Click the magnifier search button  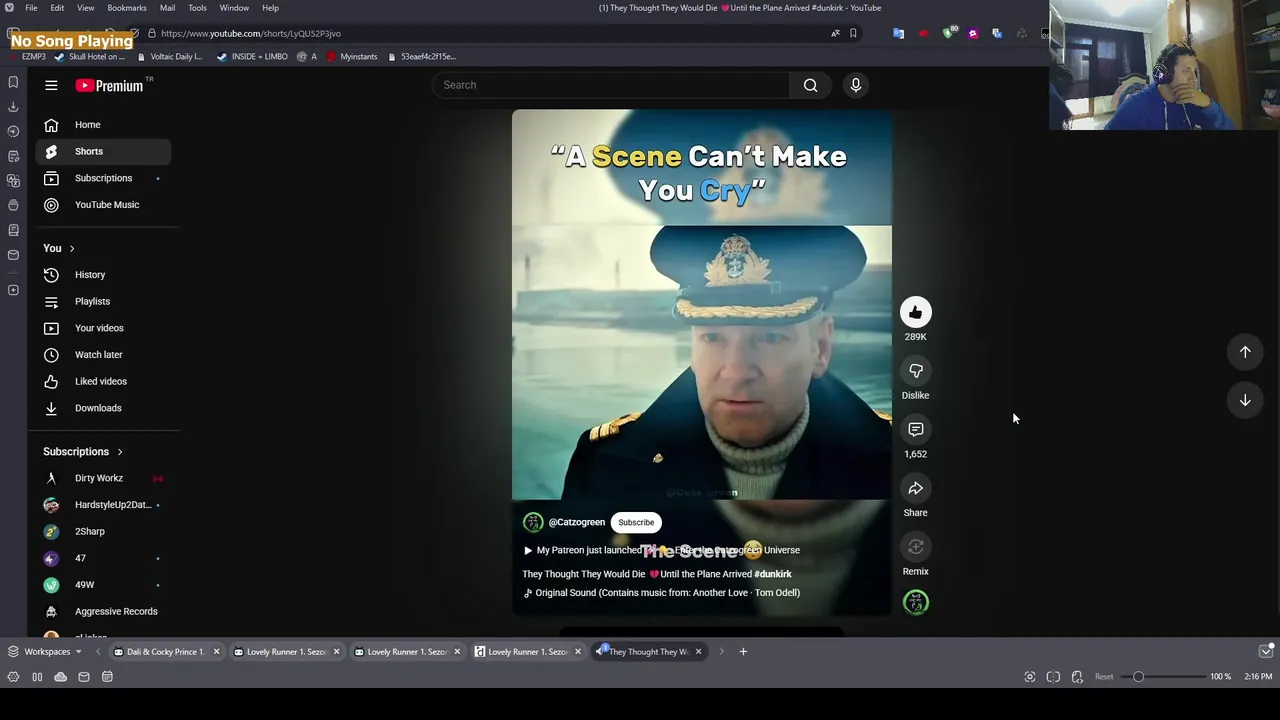pos(811,85)
